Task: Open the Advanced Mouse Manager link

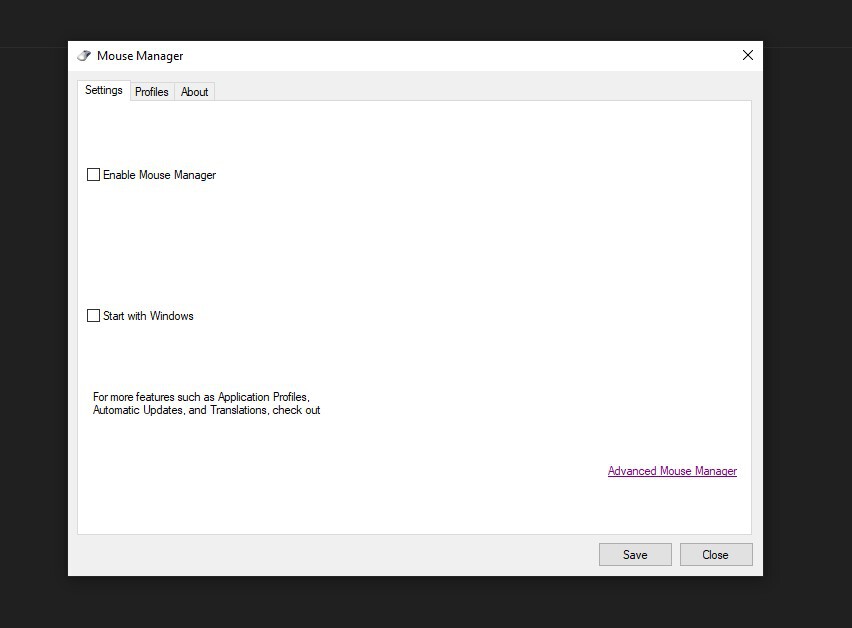Action: click(x=672, y=471)
